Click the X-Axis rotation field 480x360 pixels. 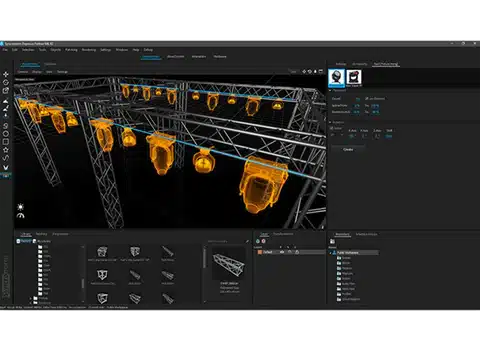click(352, 136)
